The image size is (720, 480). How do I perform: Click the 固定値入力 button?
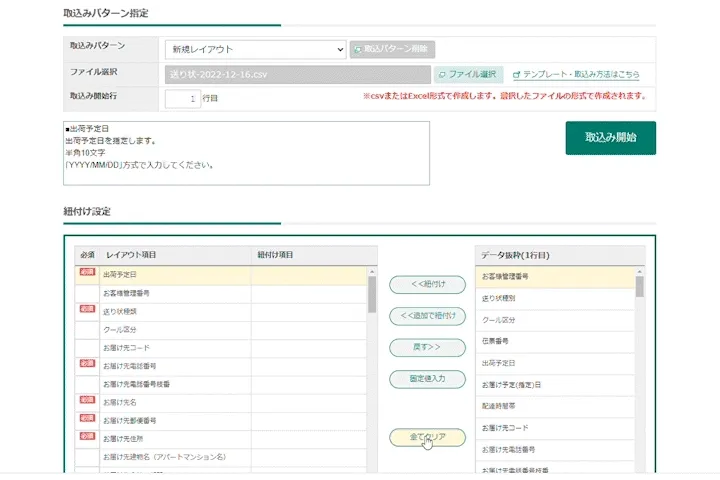[x=428, y=379]
